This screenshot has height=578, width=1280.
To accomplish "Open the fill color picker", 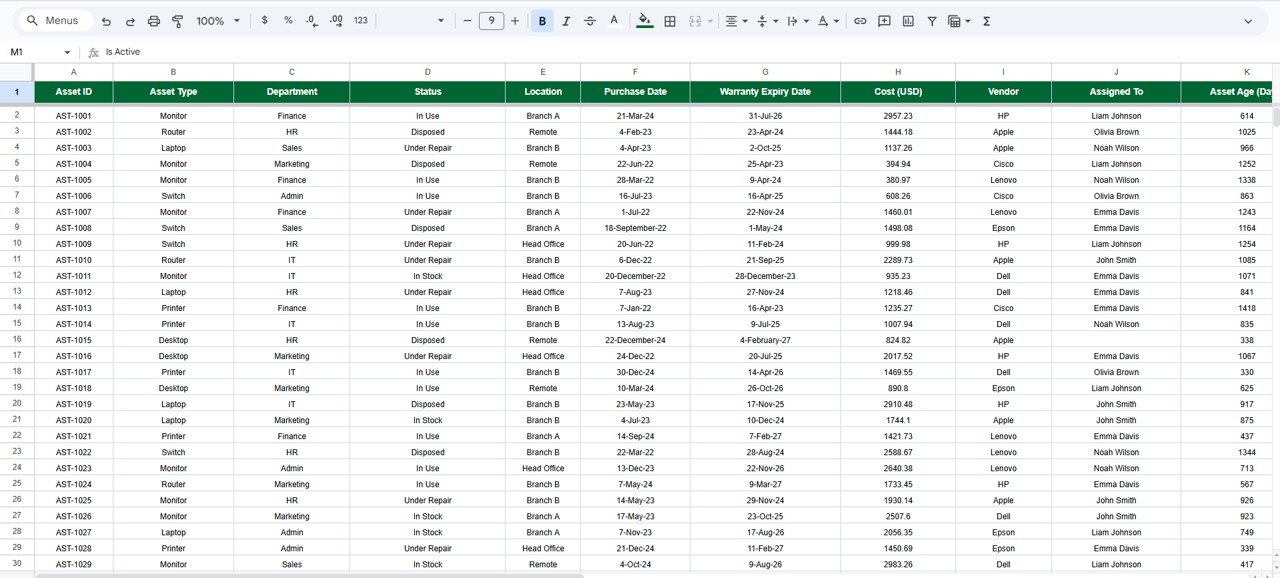I will tap(644, 21).
